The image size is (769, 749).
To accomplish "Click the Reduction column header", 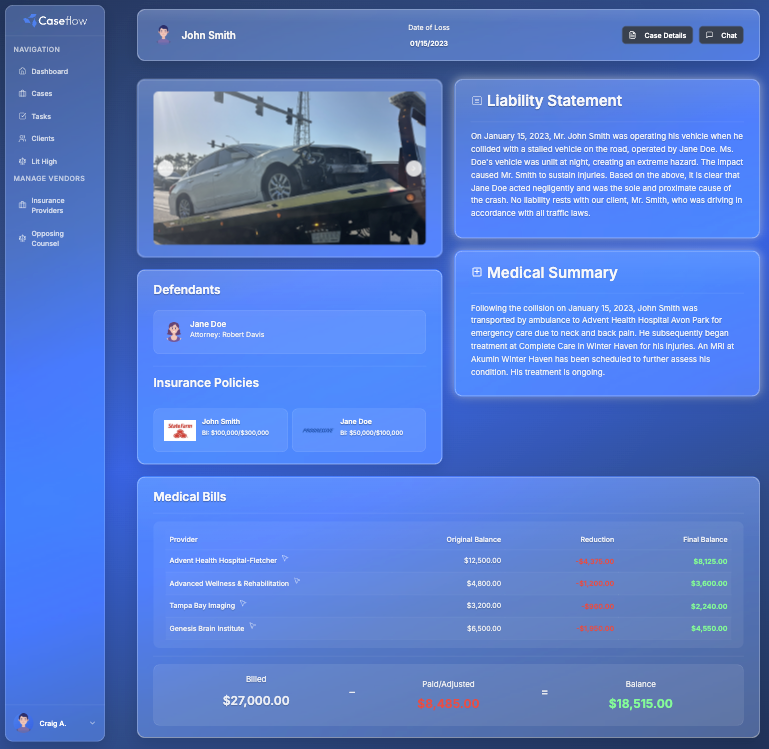I will pos(597,540).
